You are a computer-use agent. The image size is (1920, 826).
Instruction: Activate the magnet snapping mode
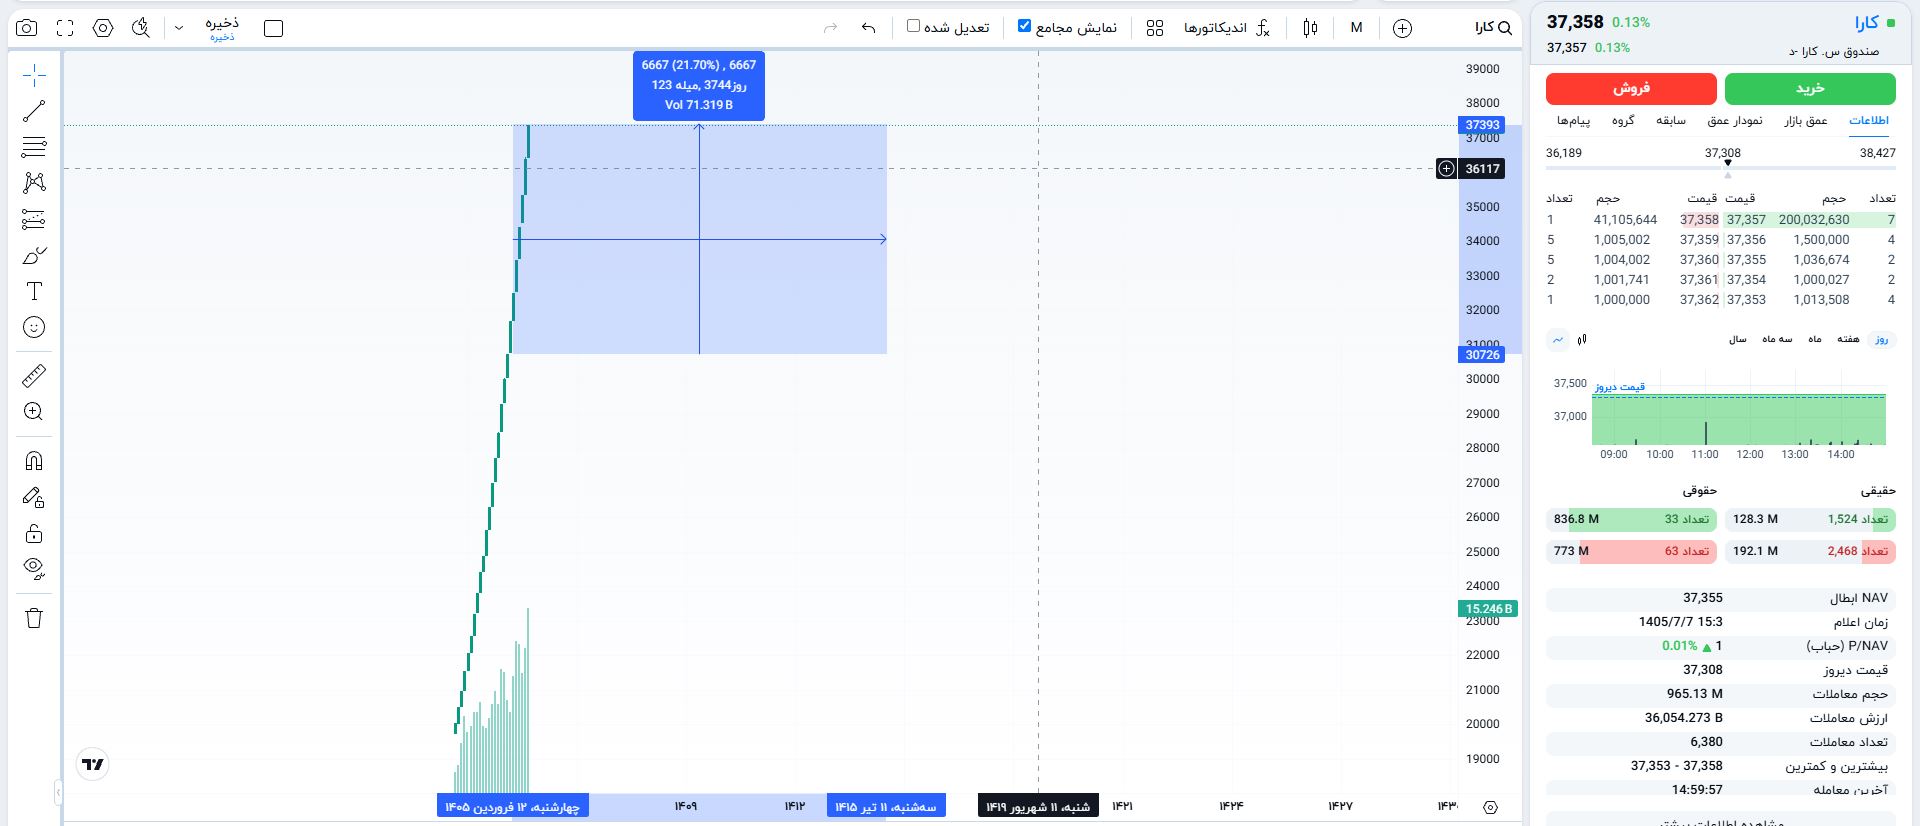coord(34,461)
